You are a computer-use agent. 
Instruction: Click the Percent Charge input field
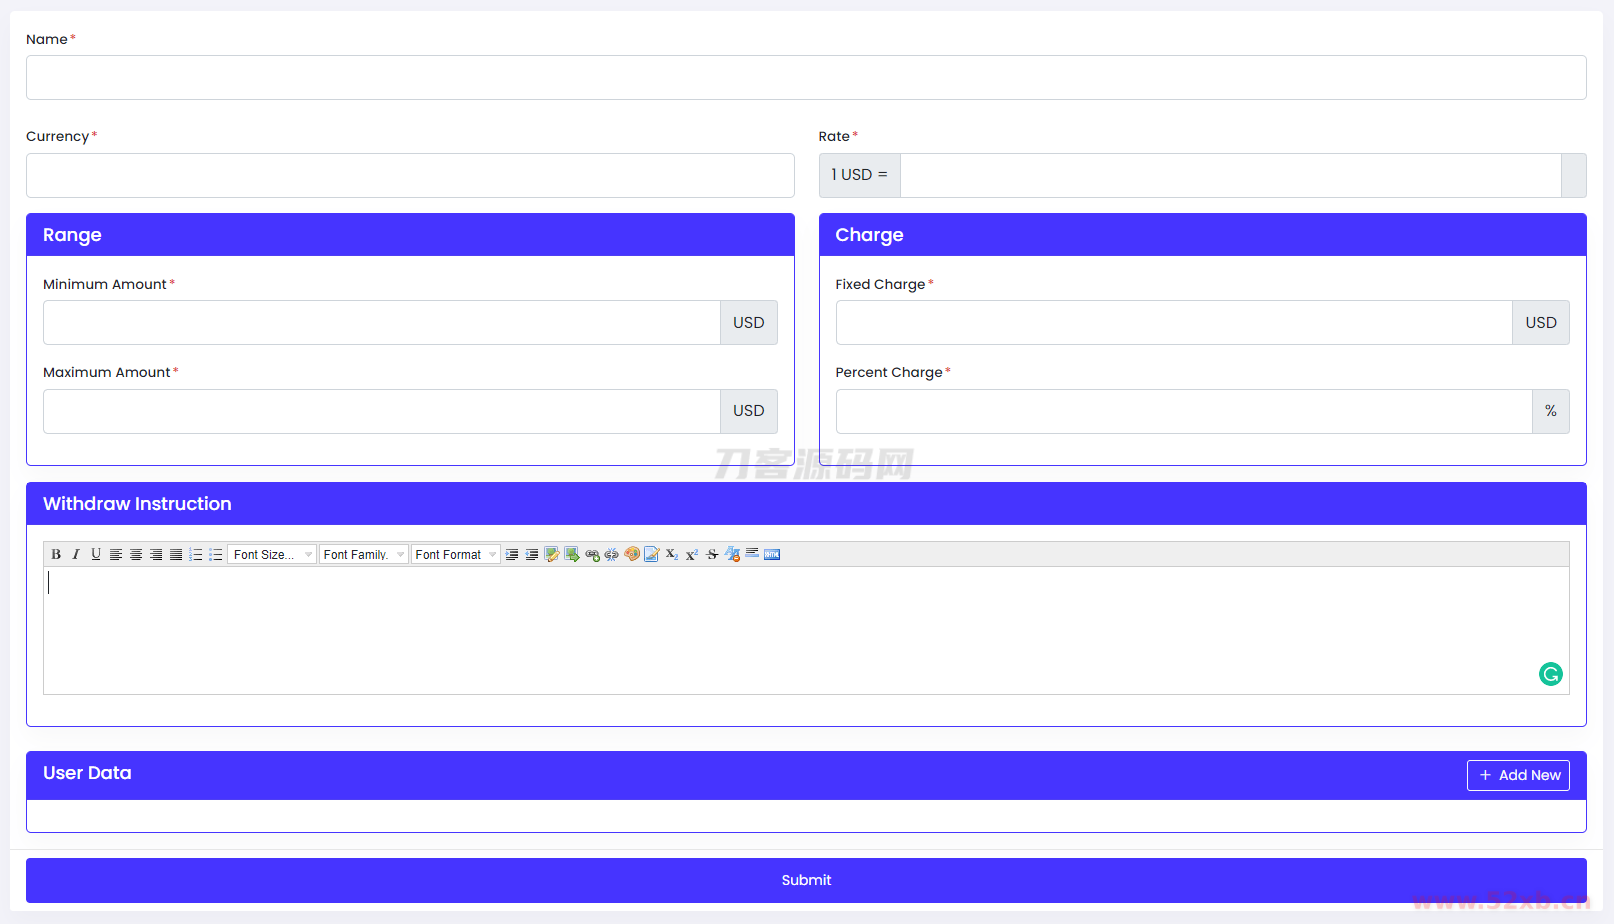point(1183,411)
